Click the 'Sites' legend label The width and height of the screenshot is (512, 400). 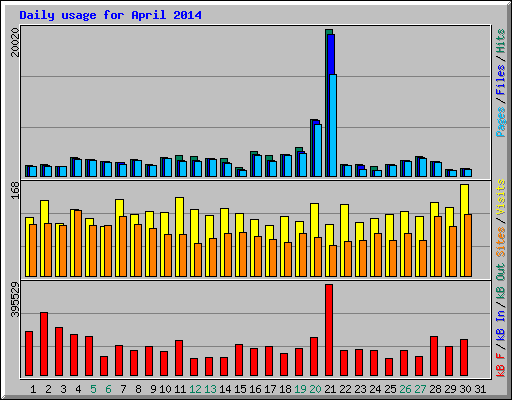[x=501, y=242]
